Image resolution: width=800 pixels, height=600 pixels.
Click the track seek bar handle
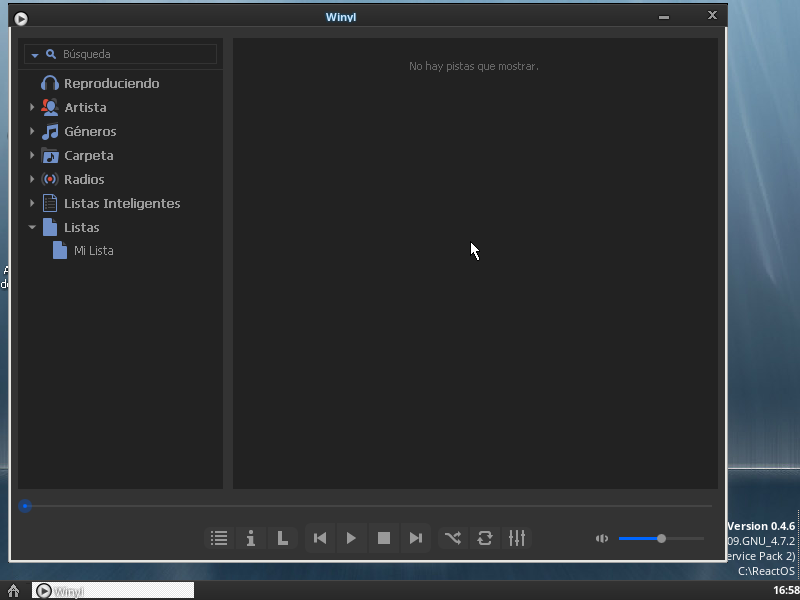coord(25,506)
